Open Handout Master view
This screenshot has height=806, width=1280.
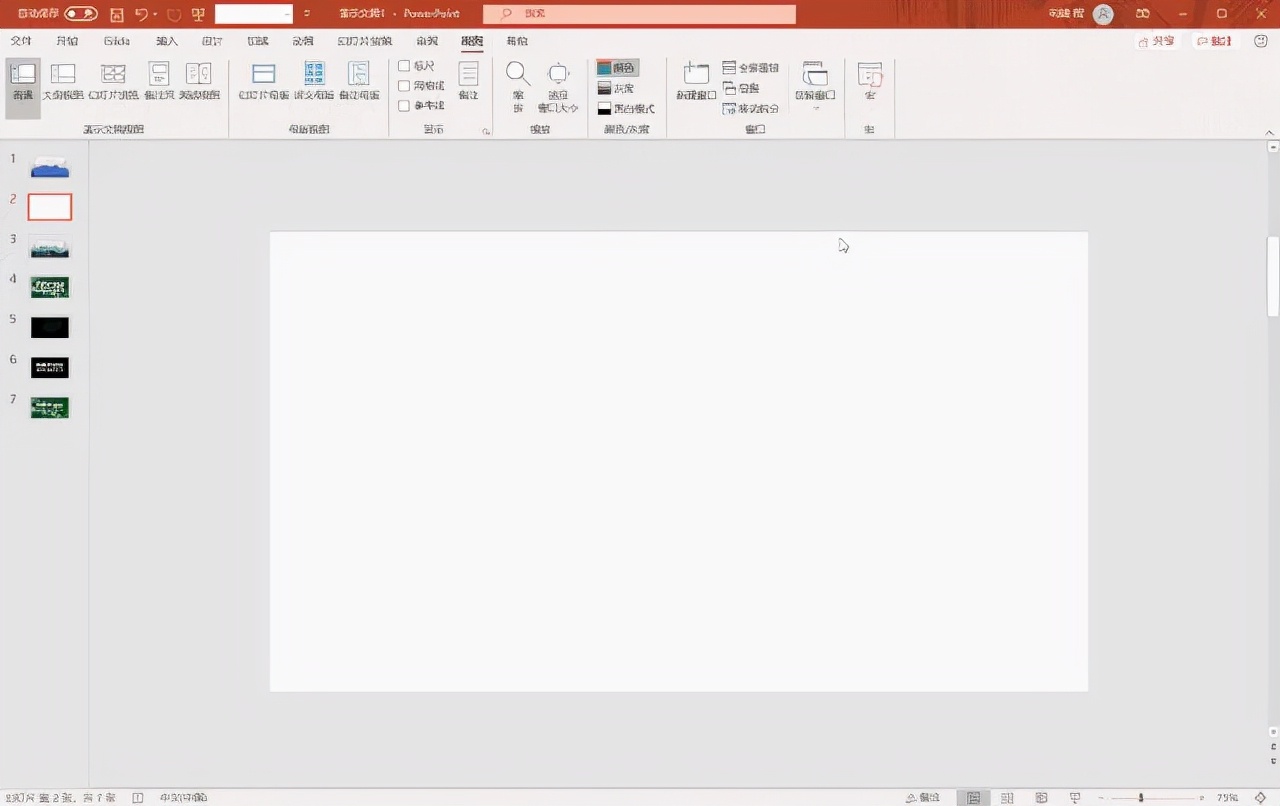point(314,82)
